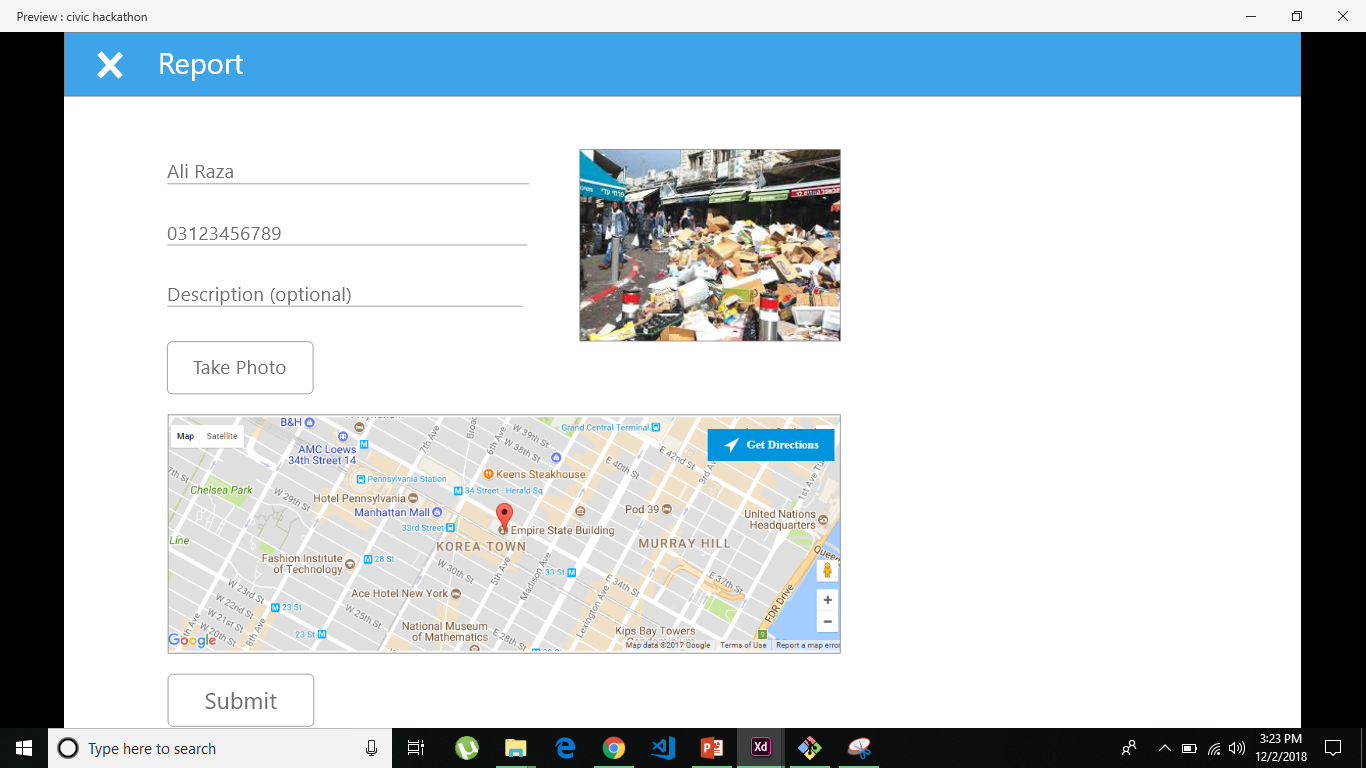This screenshot has width=1366, height=768.
Task: Click the Empire State Building map label
Action: [x=562, y=530]
